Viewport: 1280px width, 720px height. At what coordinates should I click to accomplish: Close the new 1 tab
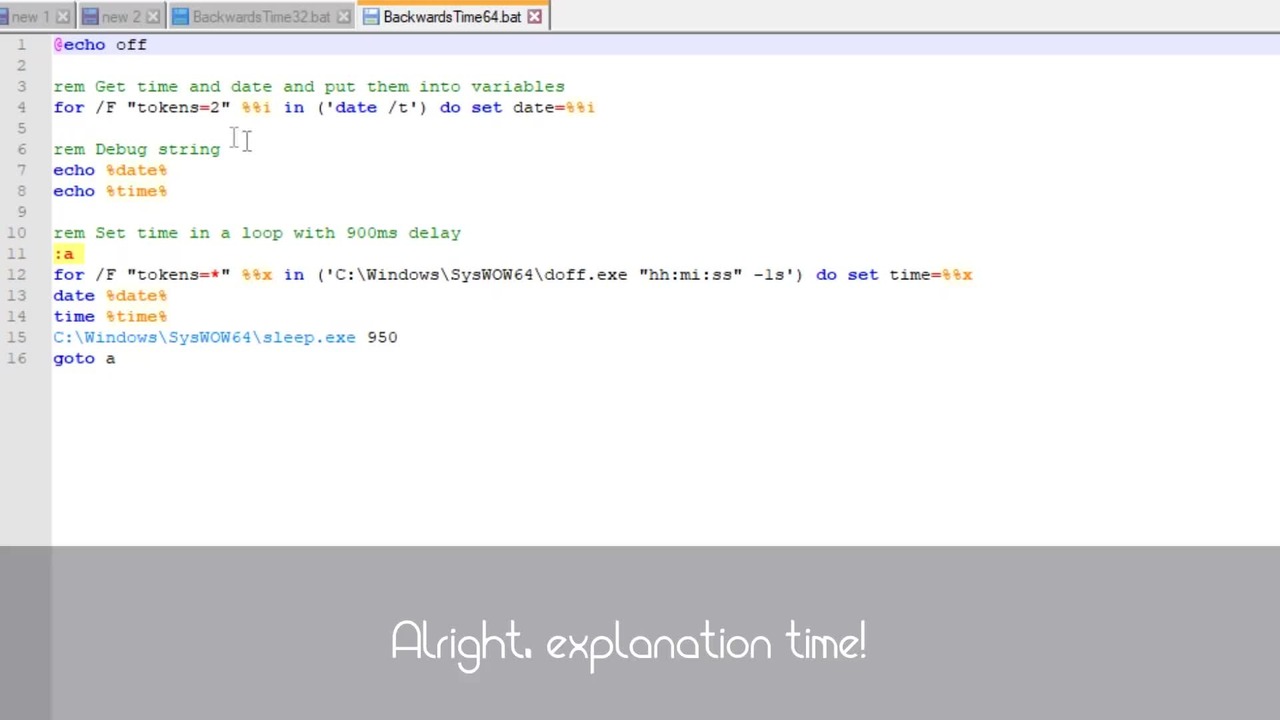point(63,17)
